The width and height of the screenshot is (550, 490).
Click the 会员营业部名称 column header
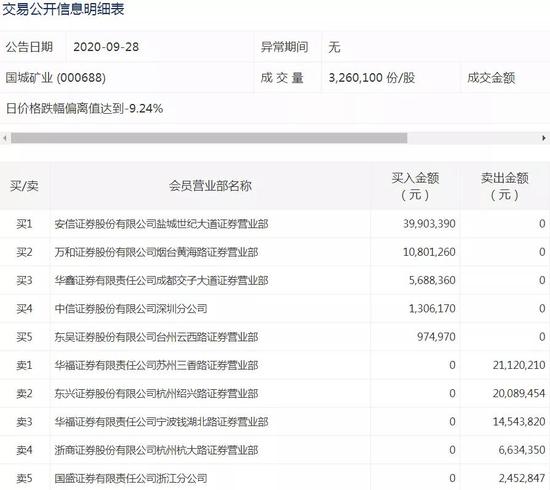click(x=210, y=186)
